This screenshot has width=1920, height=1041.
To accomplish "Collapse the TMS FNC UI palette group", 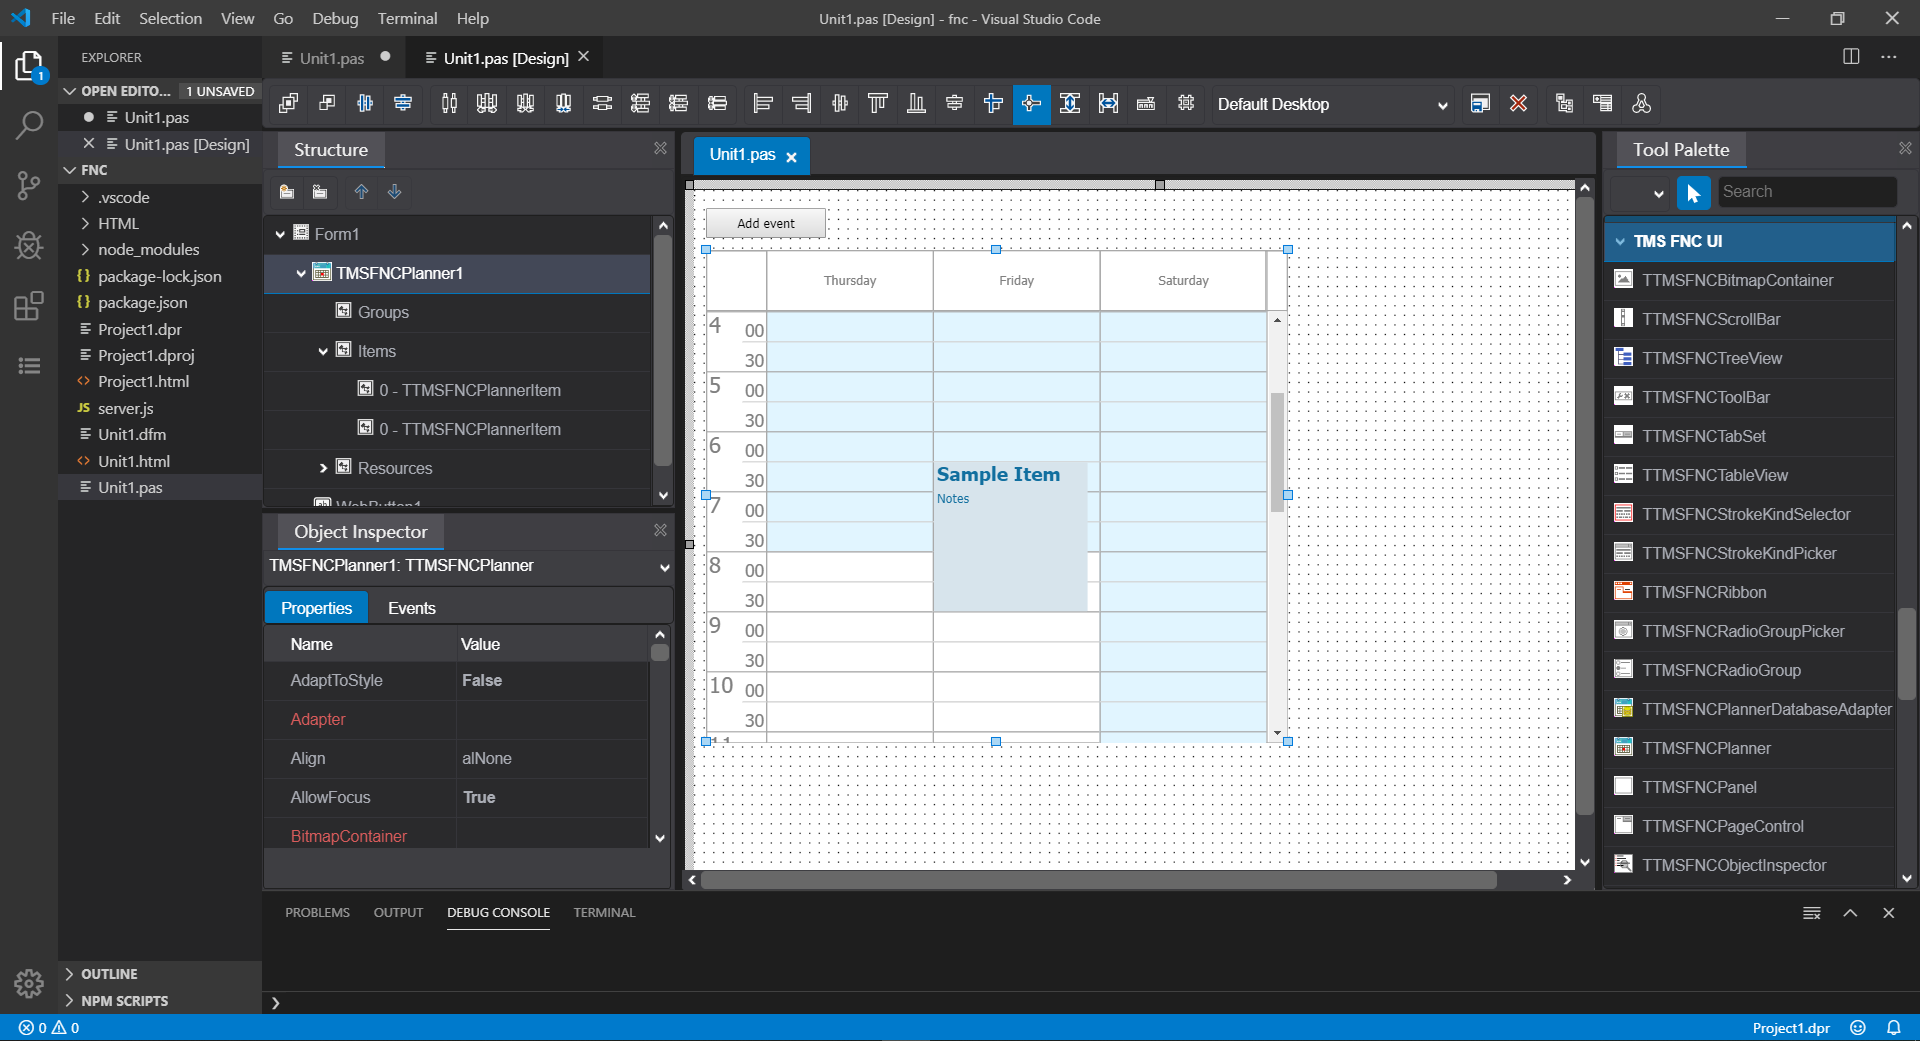I will [x=1620, y=241].
